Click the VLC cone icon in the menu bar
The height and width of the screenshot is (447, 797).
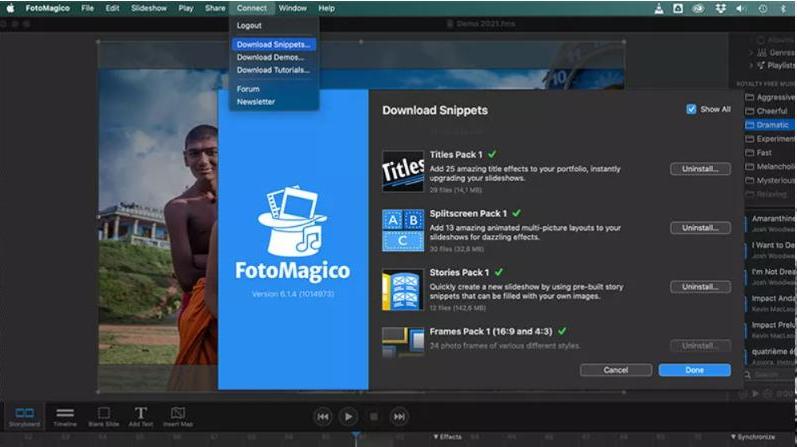point(659,8)
